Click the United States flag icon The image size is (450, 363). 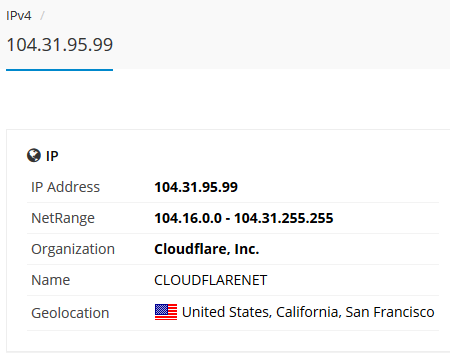[x=166, y=312]
